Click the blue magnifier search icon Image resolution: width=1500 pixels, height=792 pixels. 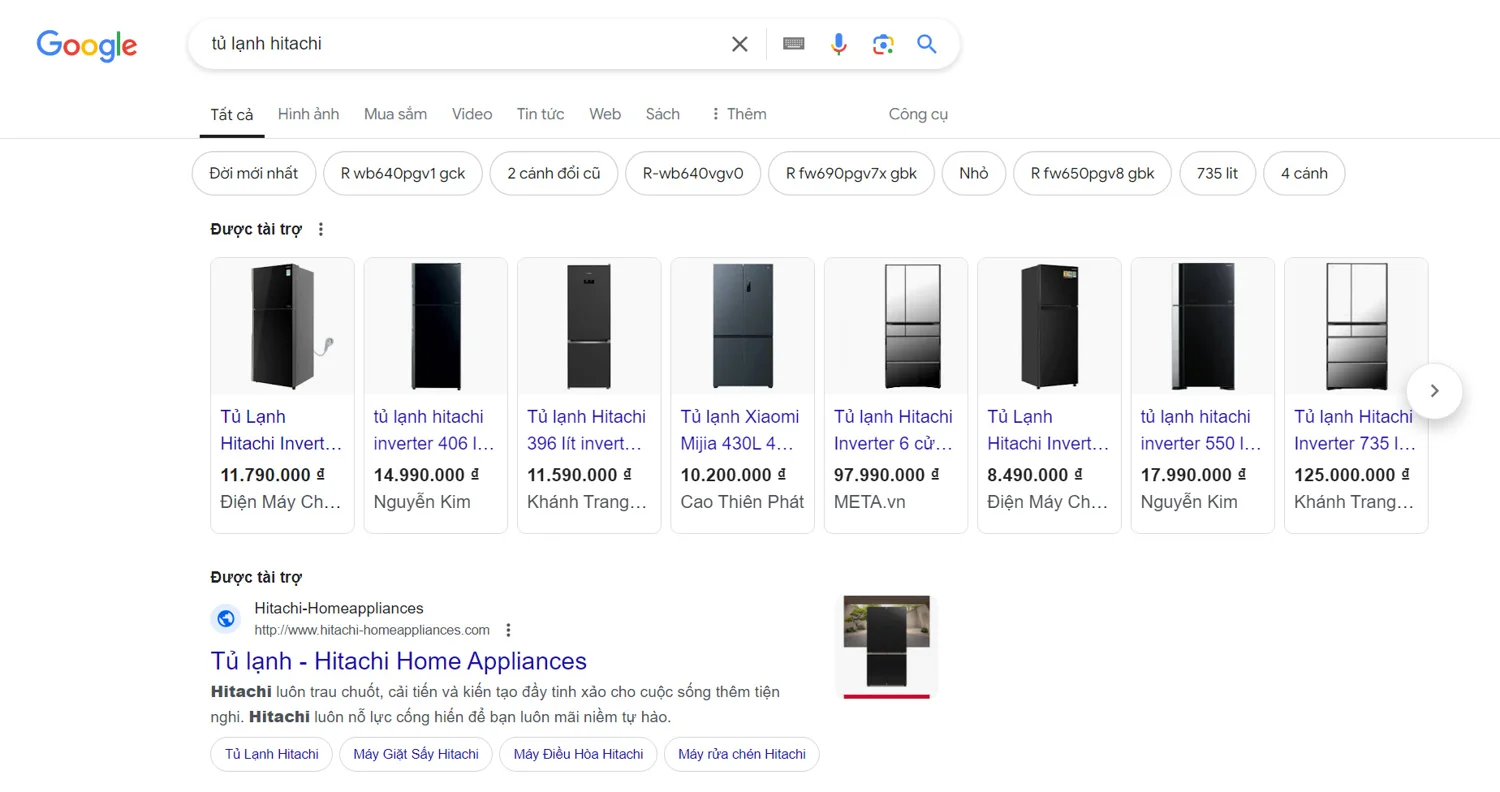click(927, 44)
